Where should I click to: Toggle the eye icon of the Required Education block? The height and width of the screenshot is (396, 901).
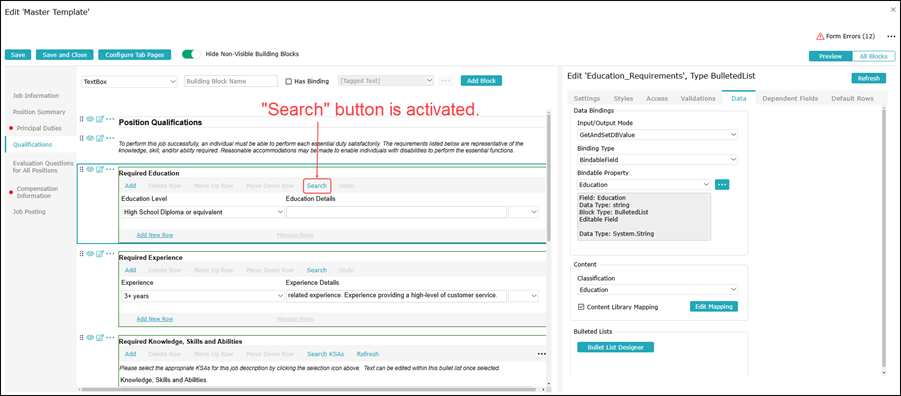(90, 169)
